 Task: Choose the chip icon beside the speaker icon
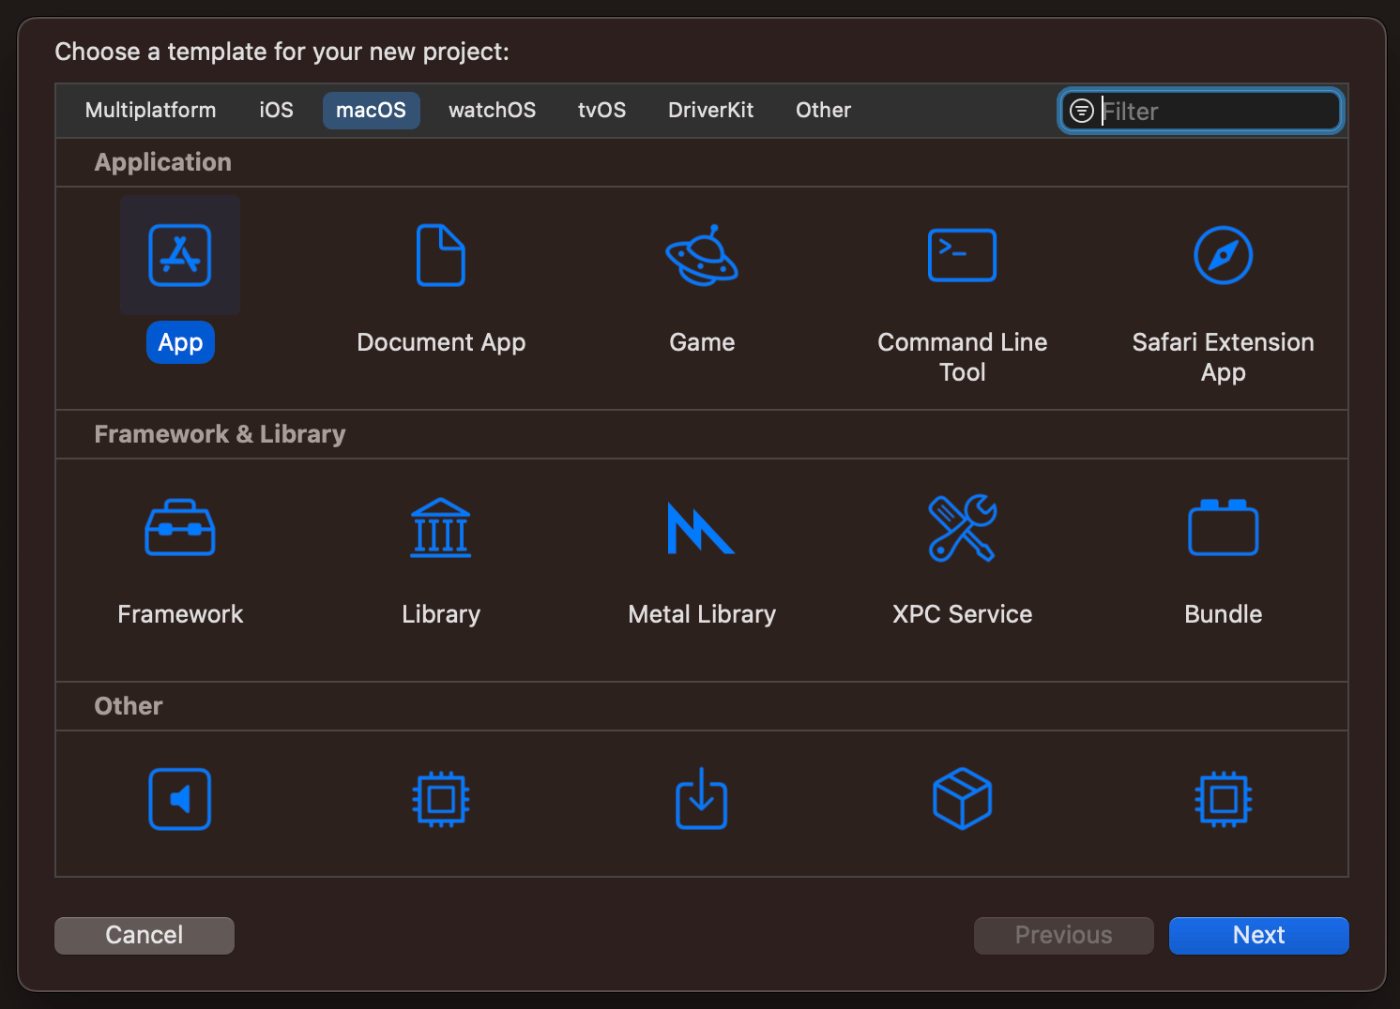click(x=441, y=799)
